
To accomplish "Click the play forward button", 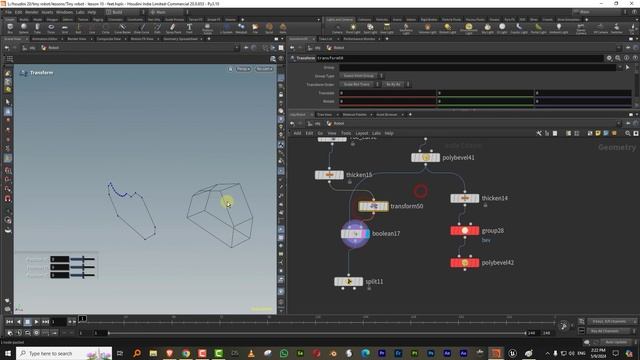I will pyautogui.click(x=36, y=322).
